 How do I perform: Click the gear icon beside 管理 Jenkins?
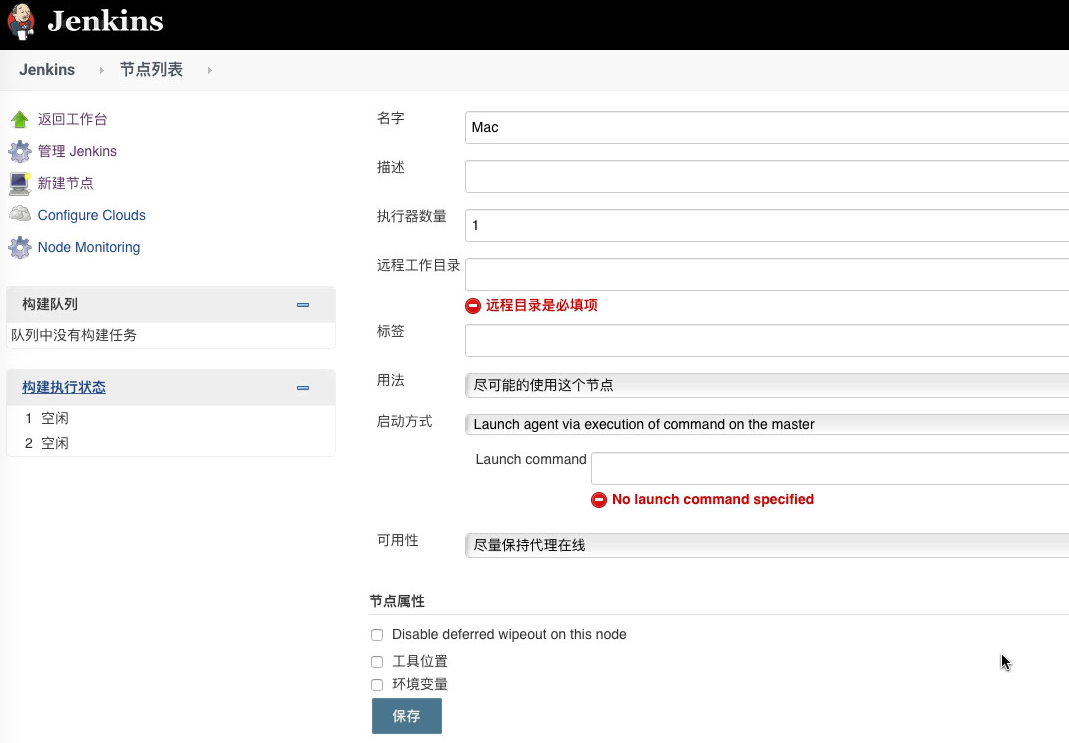tap(20, 152)
